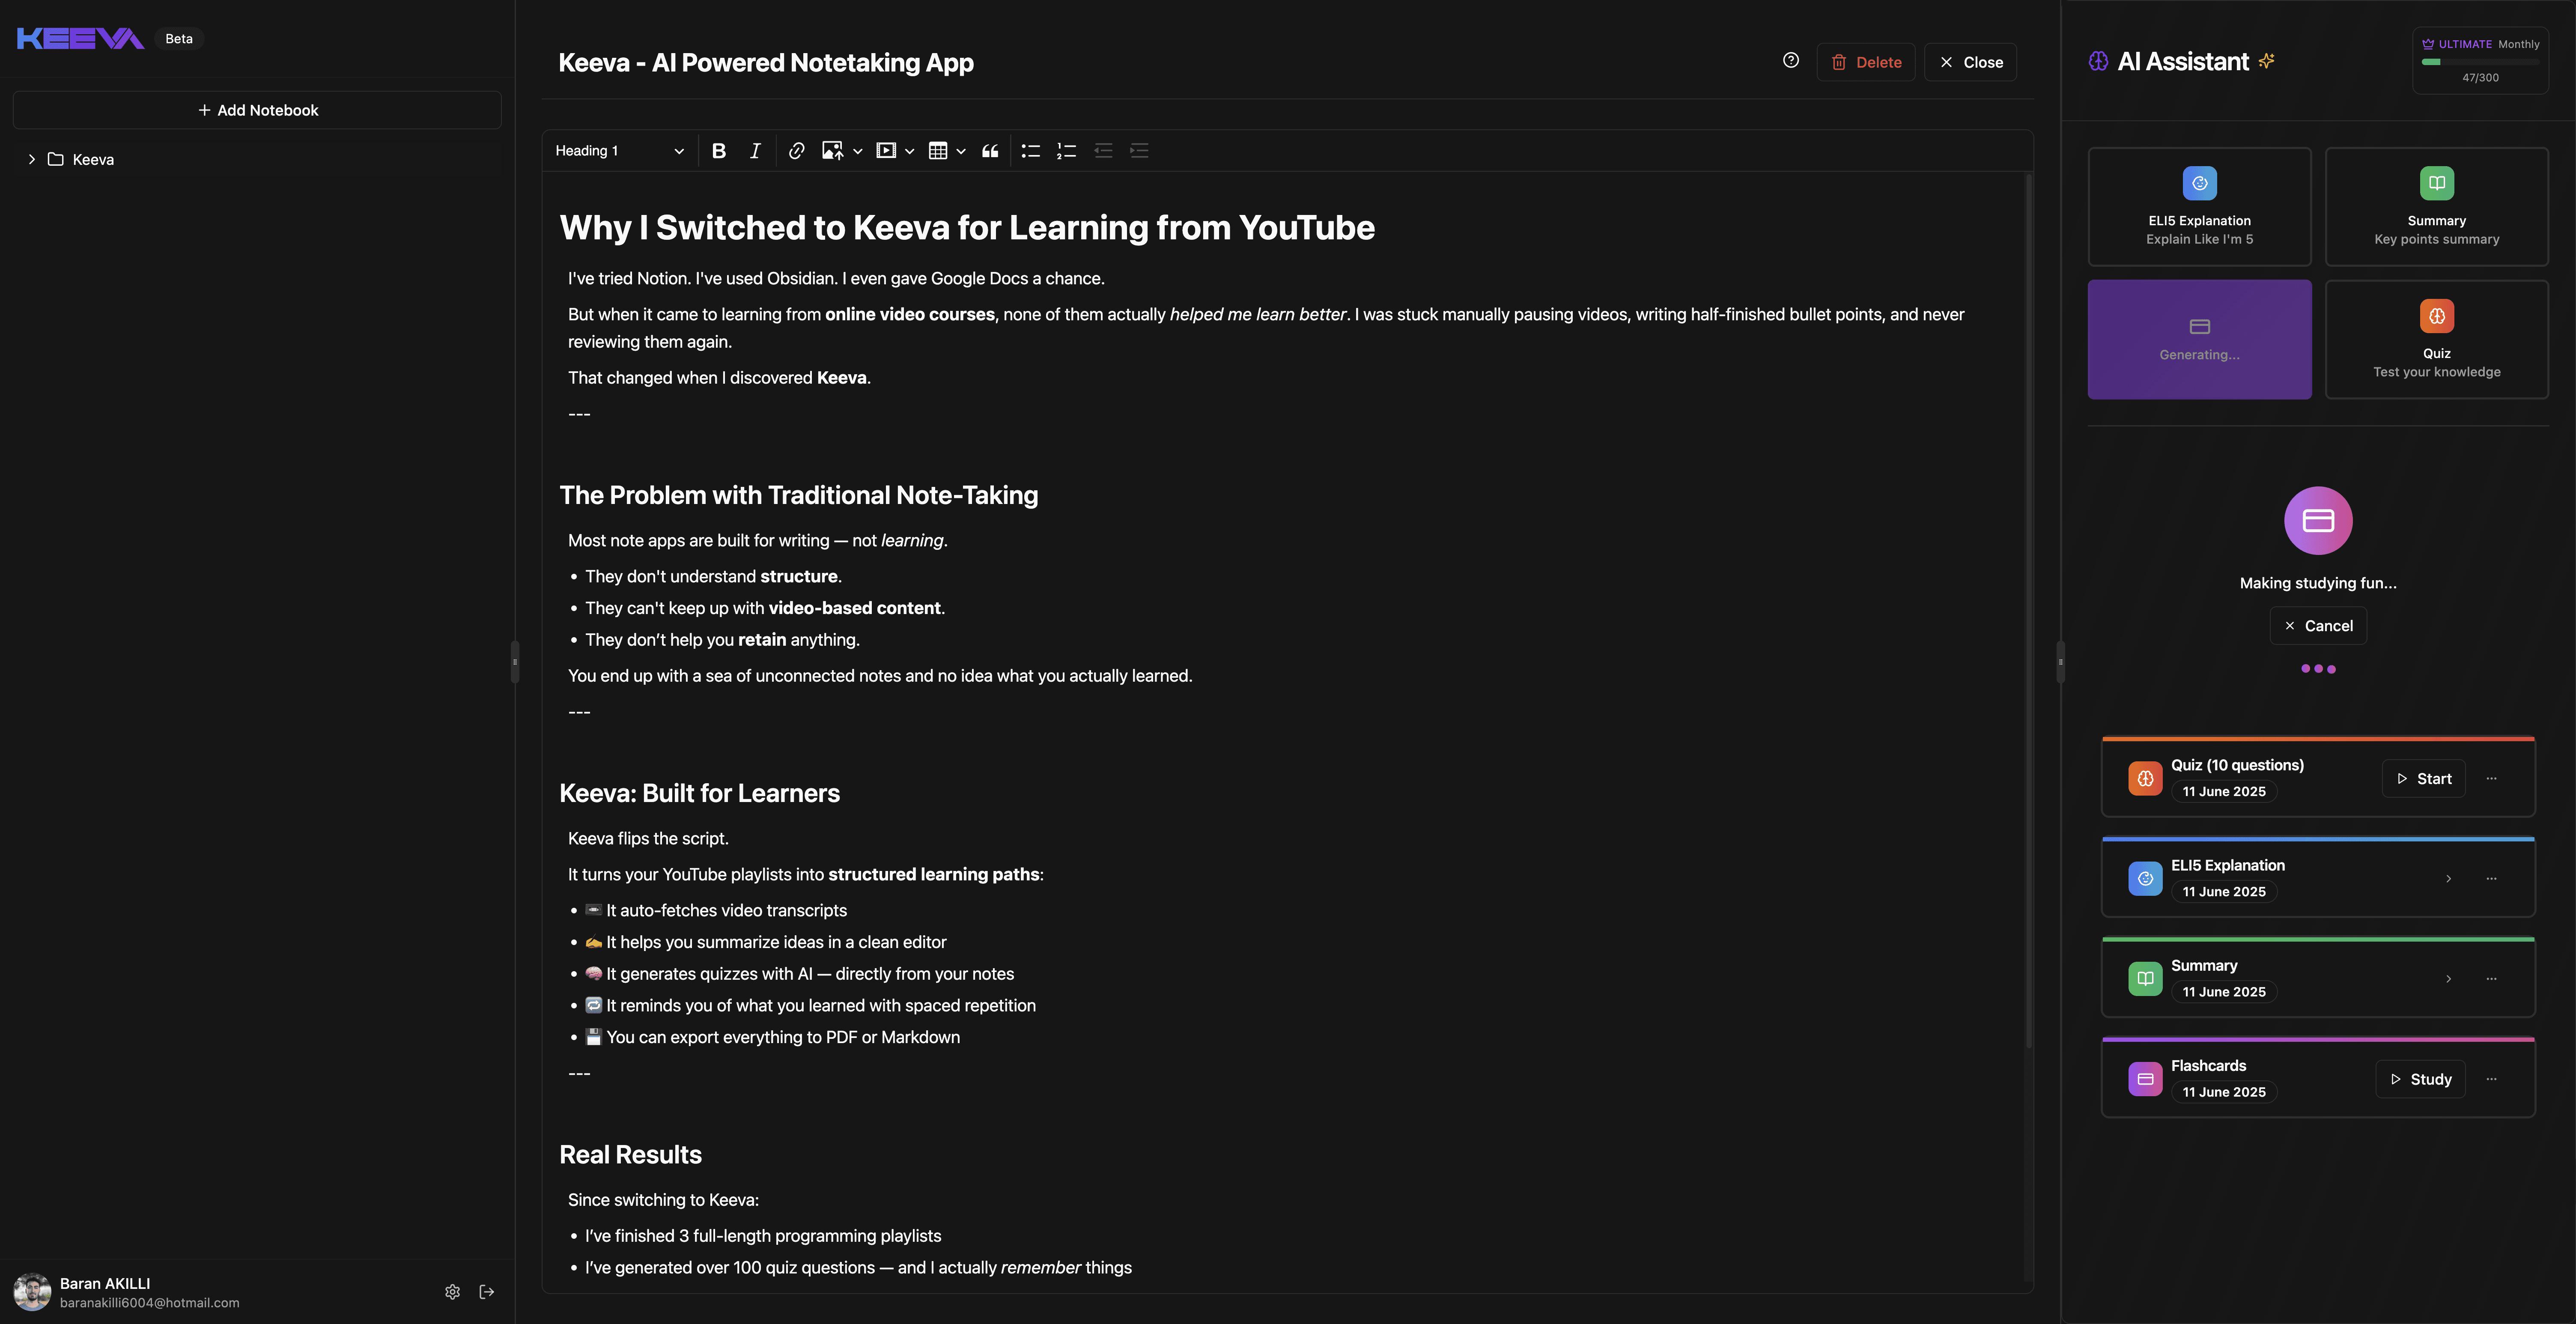
Task: Click the insert link icon
Action: (x=796, y=151)
